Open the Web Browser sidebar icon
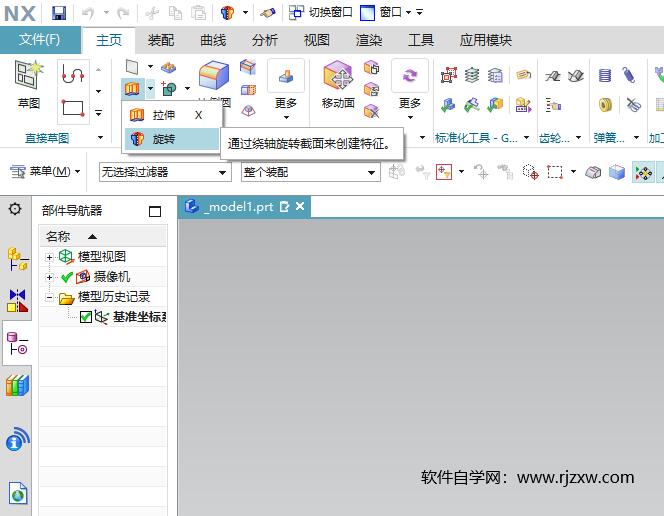The image size is (664, 516). [x=17, y=493]
